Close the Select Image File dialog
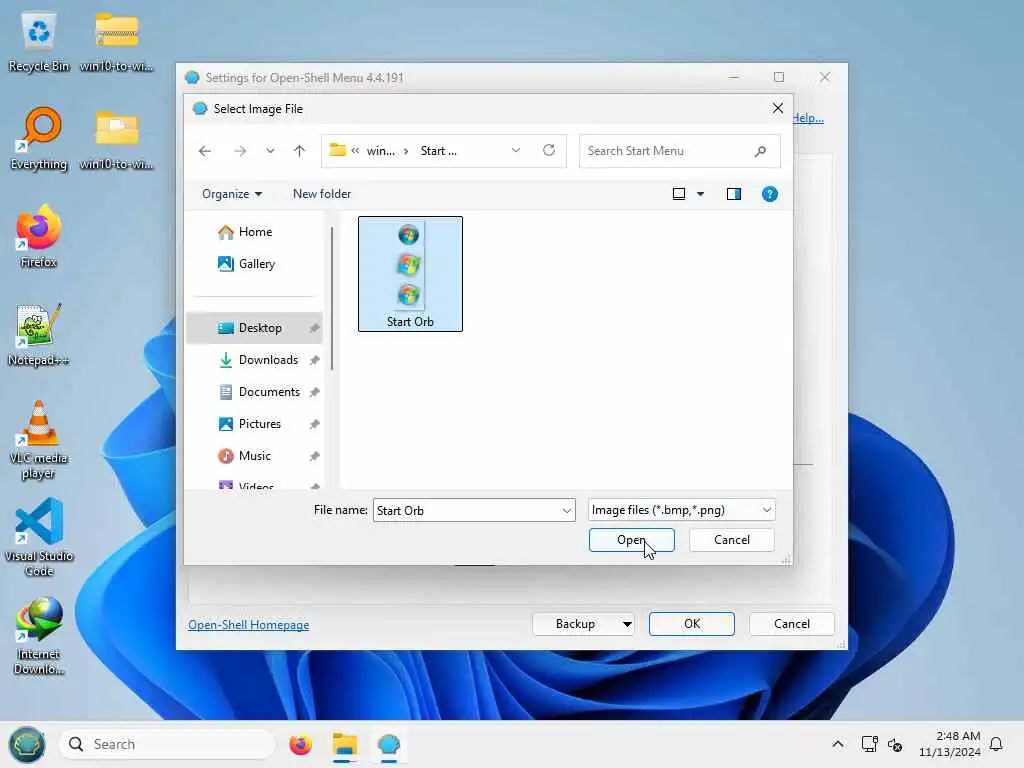1024x768 pixels. coord(778,108)
